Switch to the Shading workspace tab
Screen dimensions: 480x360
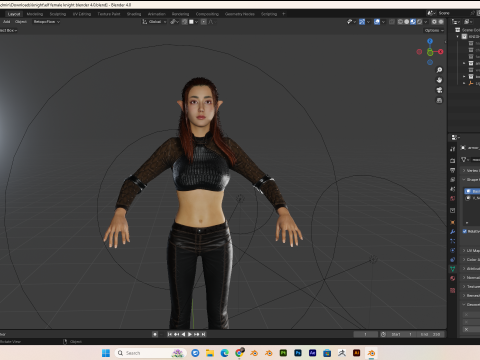coord(134,14)
